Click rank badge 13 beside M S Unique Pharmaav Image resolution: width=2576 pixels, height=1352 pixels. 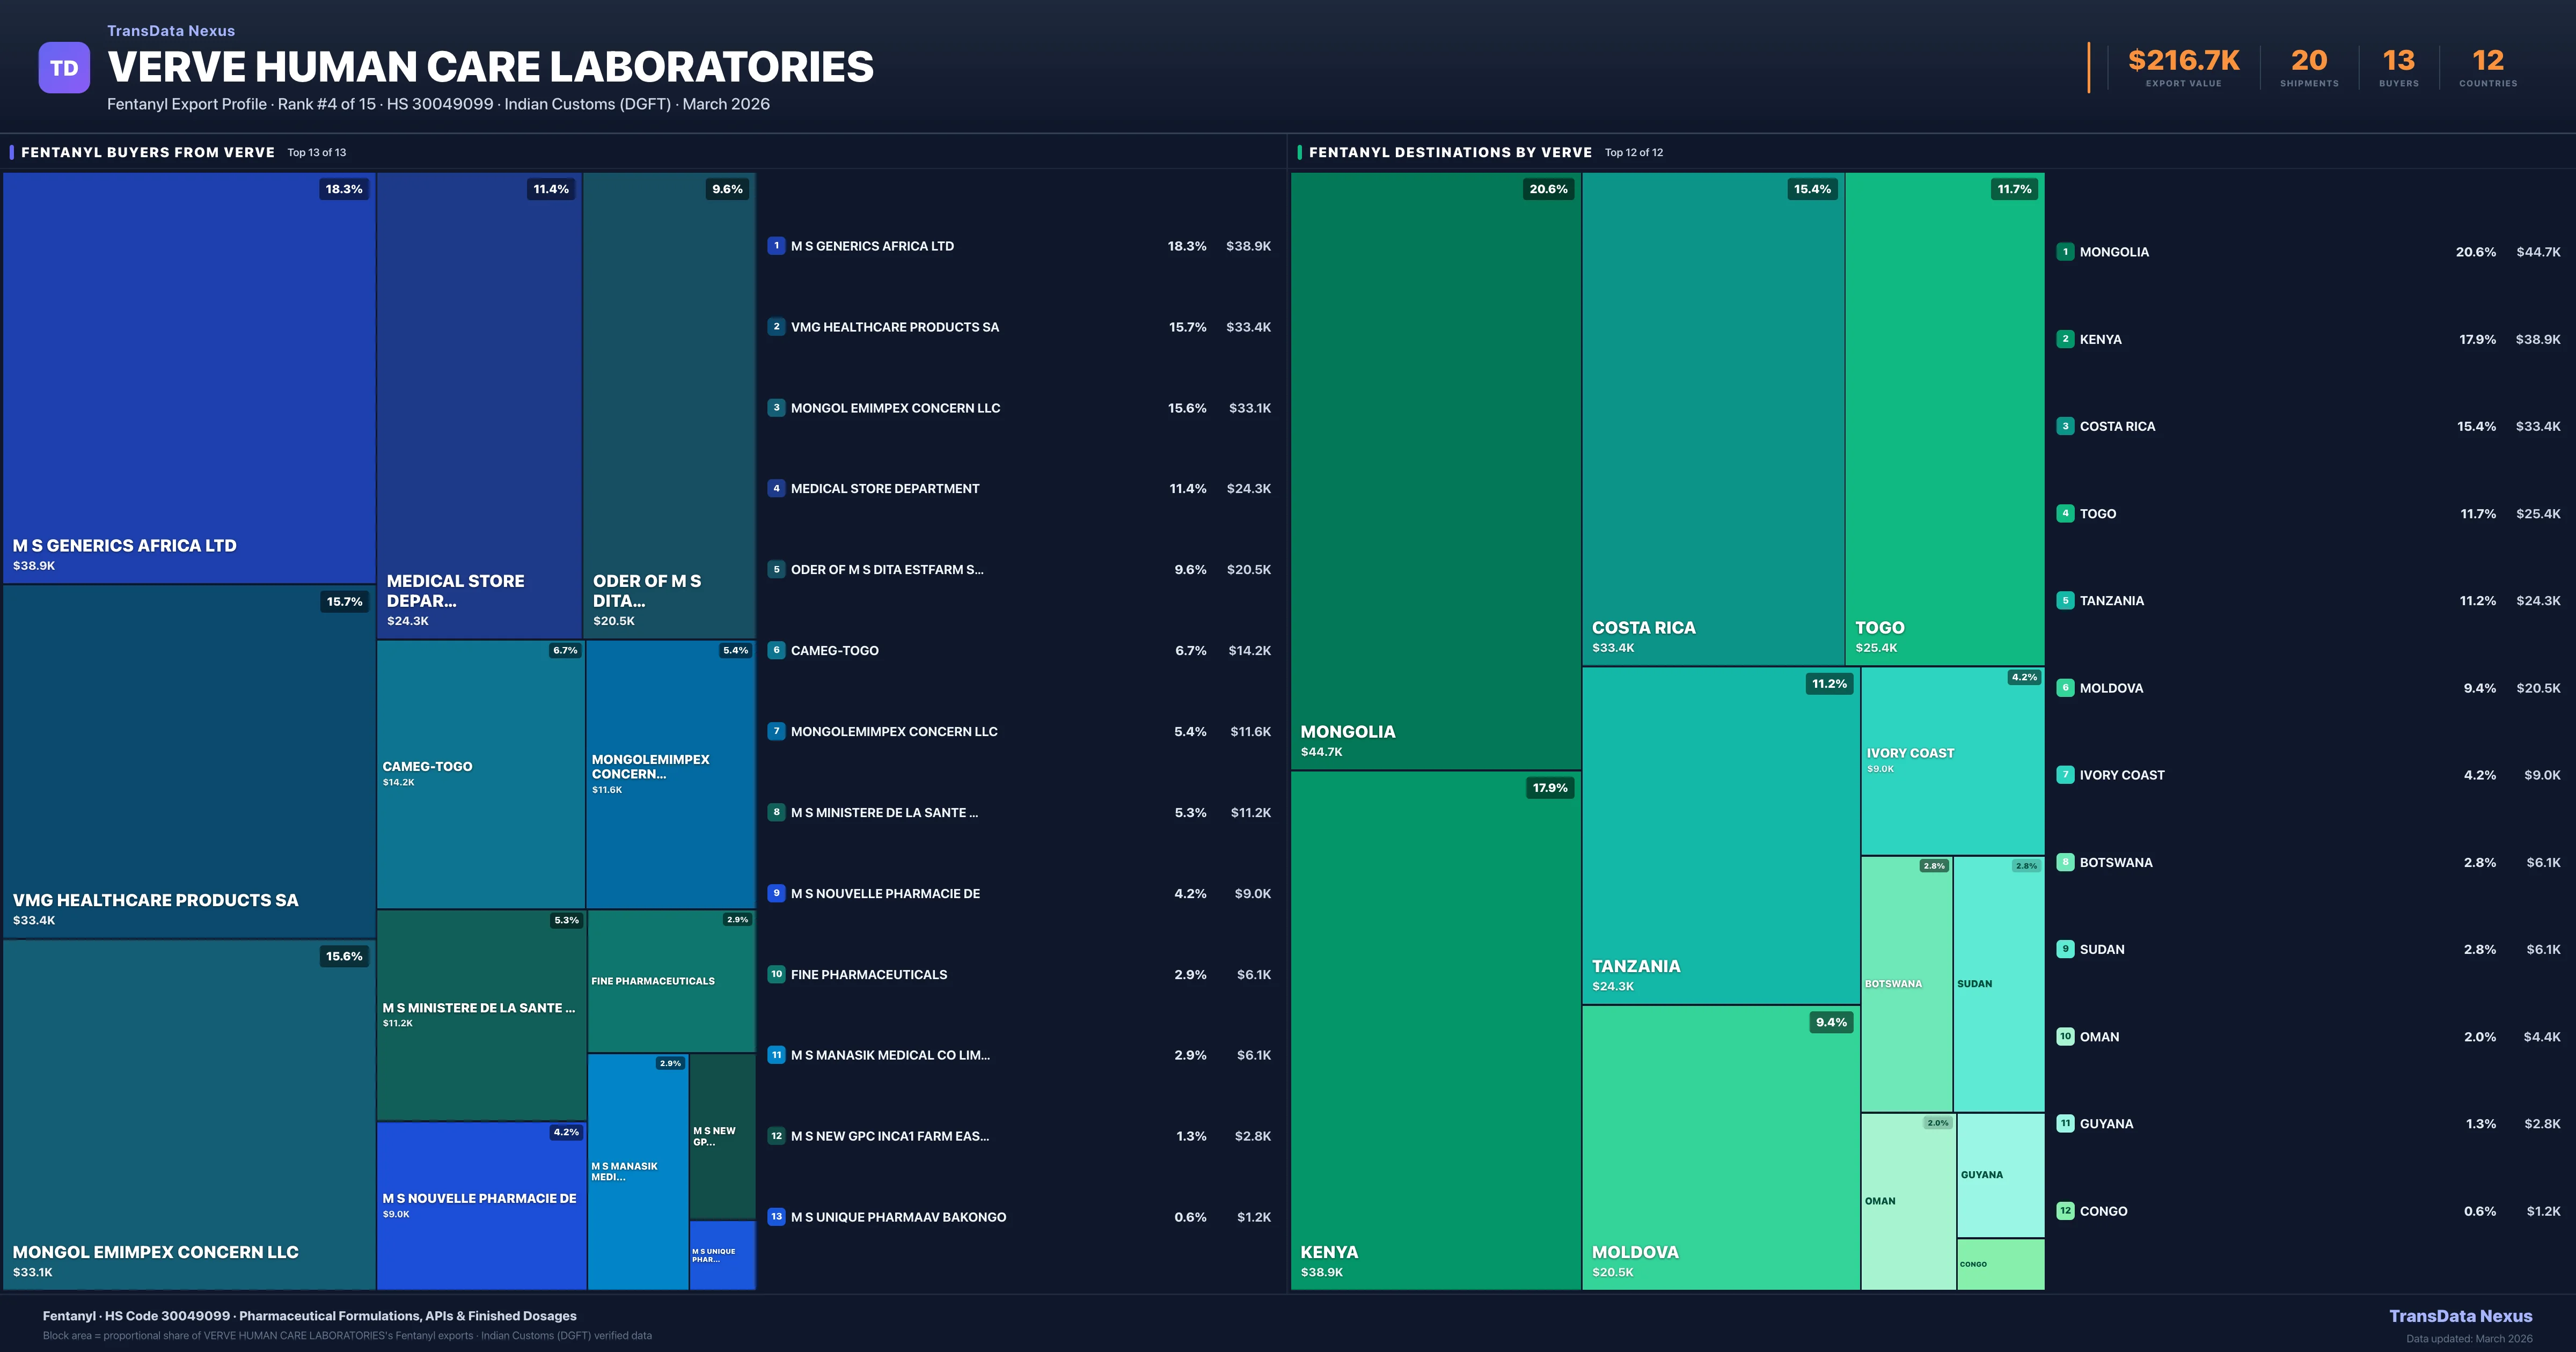pyautogui.click(x=776, y=1217)
